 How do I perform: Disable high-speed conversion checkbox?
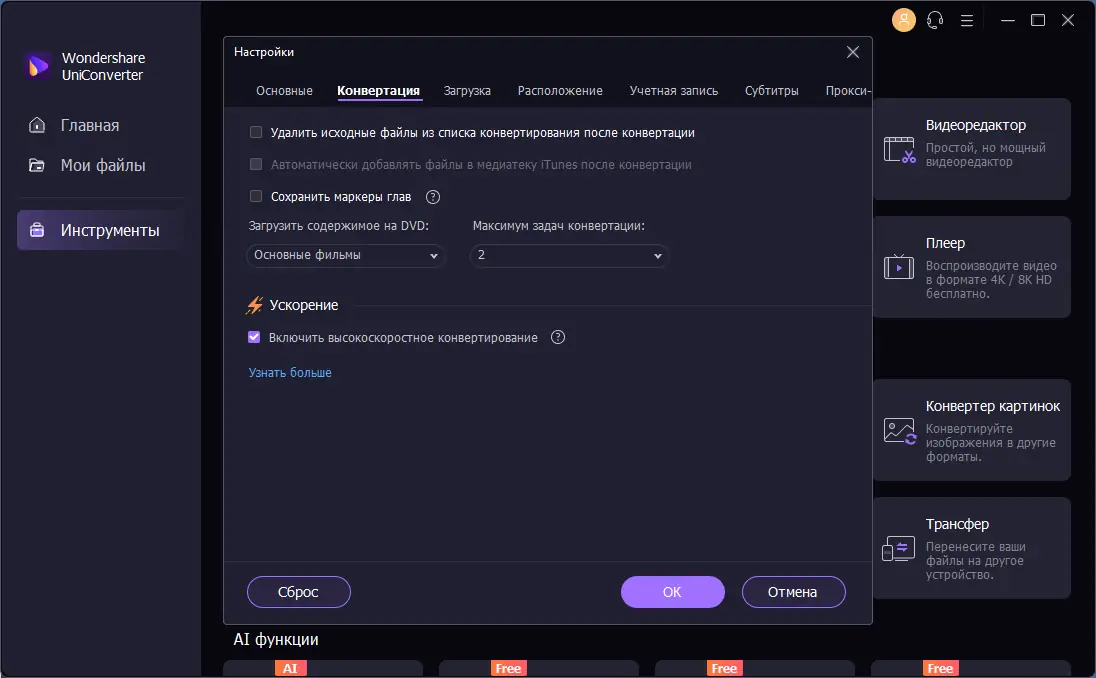coord(254,337)
